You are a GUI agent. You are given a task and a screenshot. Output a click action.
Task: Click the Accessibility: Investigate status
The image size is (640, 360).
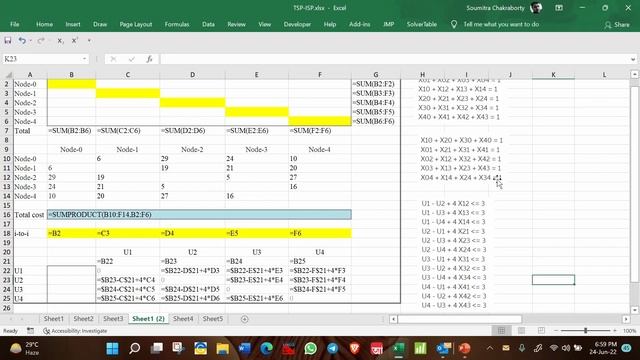coord(76,331)
